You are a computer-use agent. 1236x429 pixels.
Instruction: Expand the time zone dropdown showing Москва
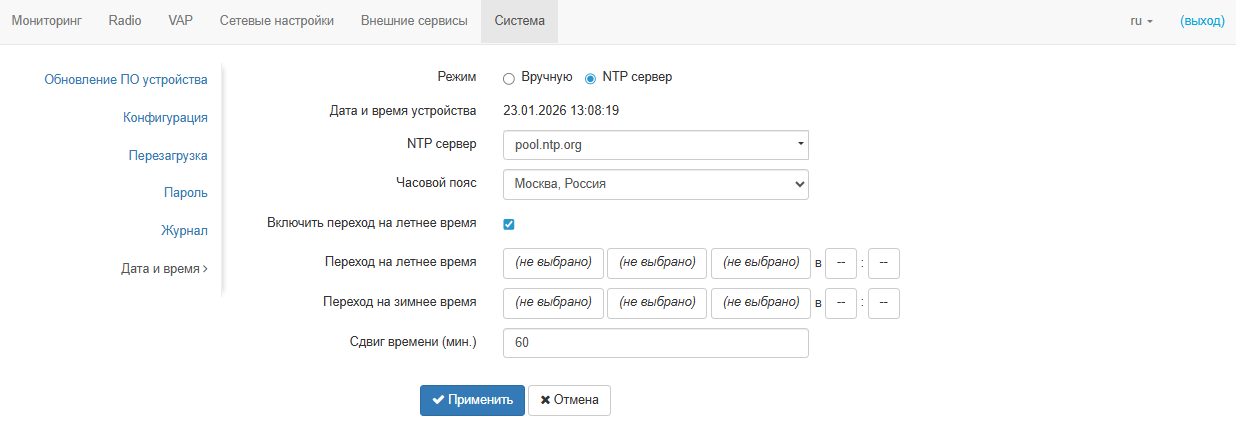pos(655,184)
